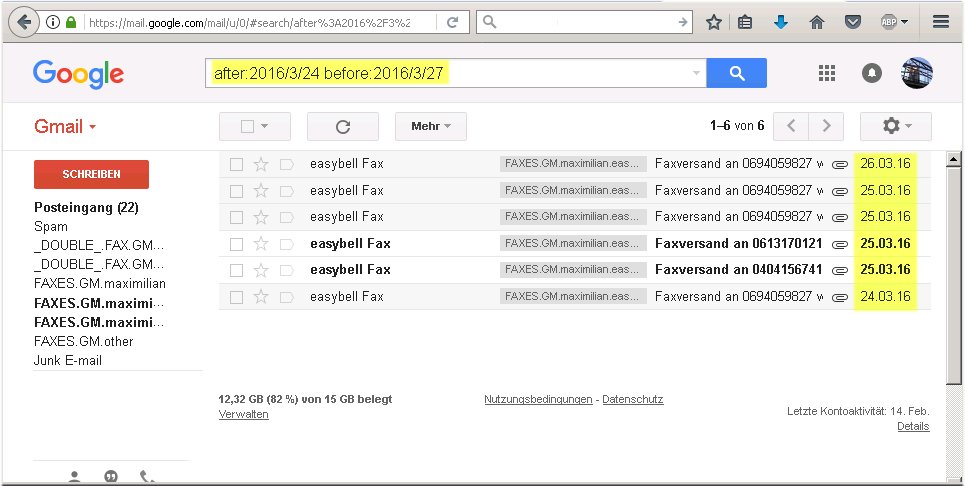
Task: Focus the Gmail search field with date query
Action: click(455, 73)
